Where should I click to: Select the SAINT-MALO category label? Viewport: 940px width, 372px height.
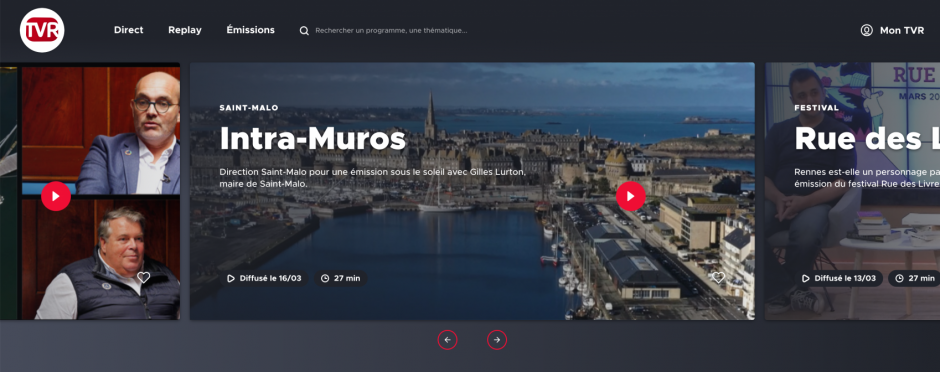[x=249, y=108]
